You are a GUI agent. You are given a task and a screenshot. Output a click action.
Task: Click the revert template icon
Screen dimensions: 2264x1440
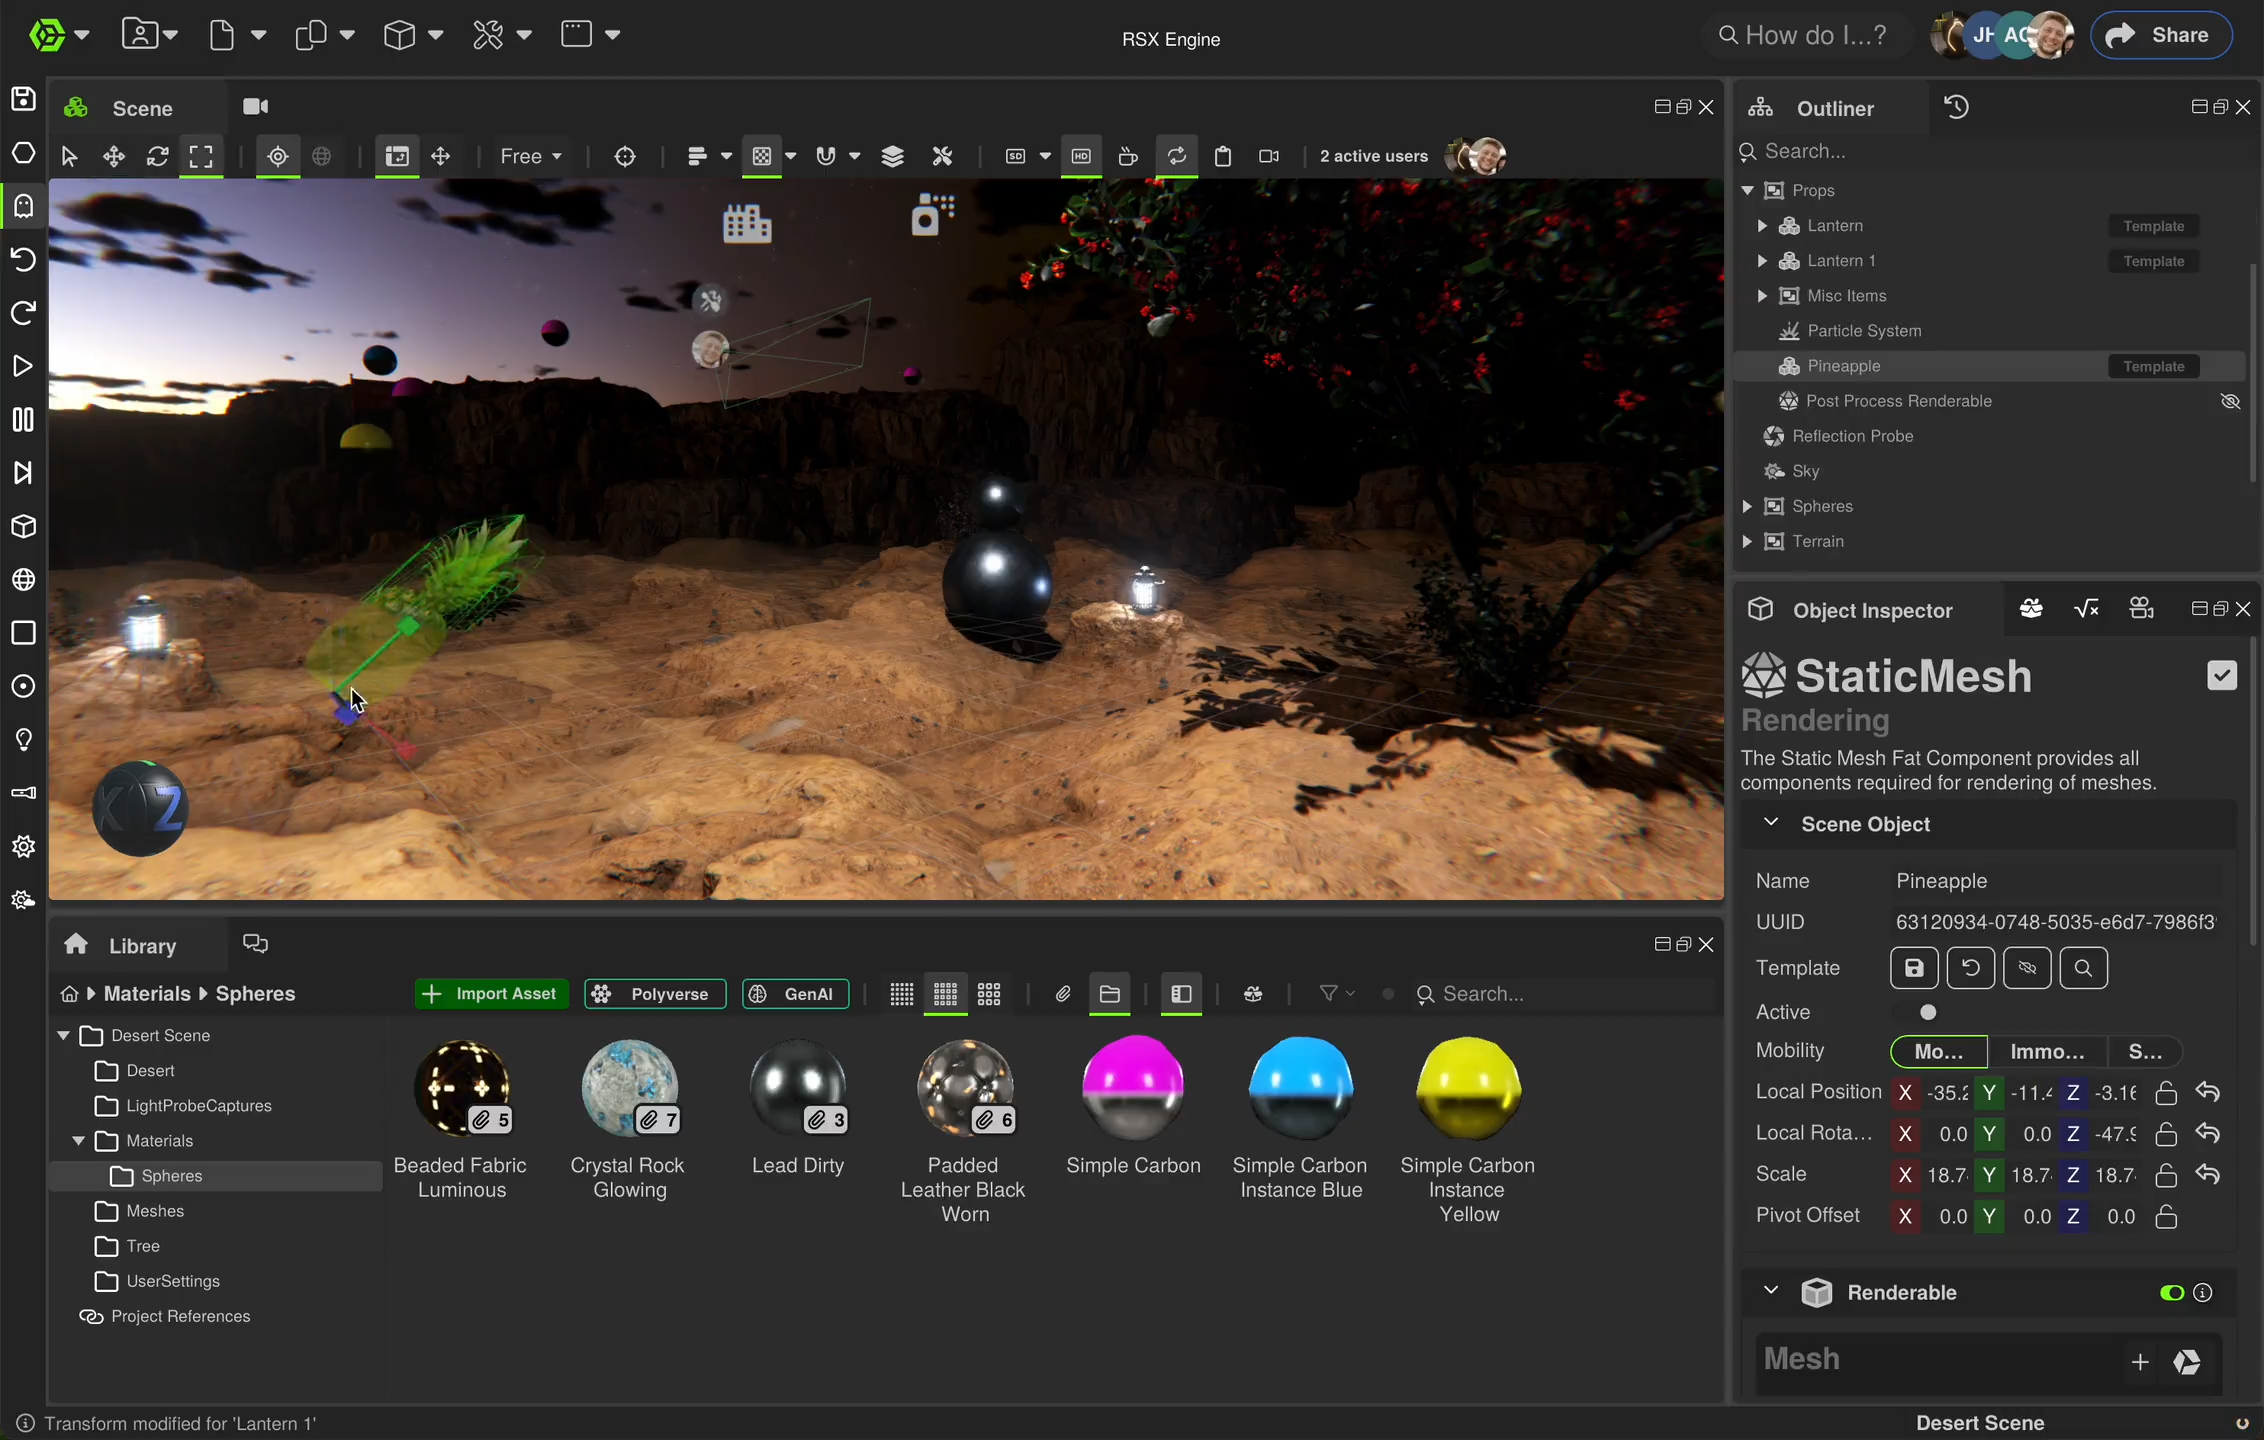pos(1970,968)
